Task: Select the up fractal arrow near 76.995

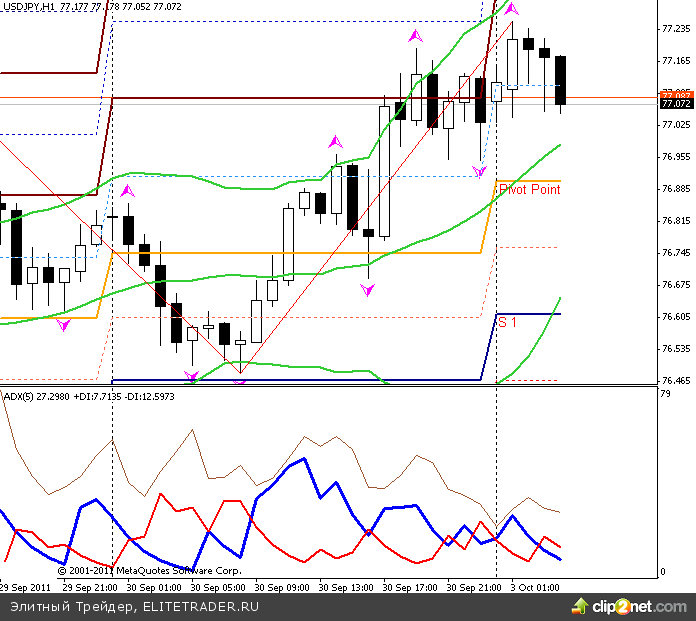Action: (334, 143)
